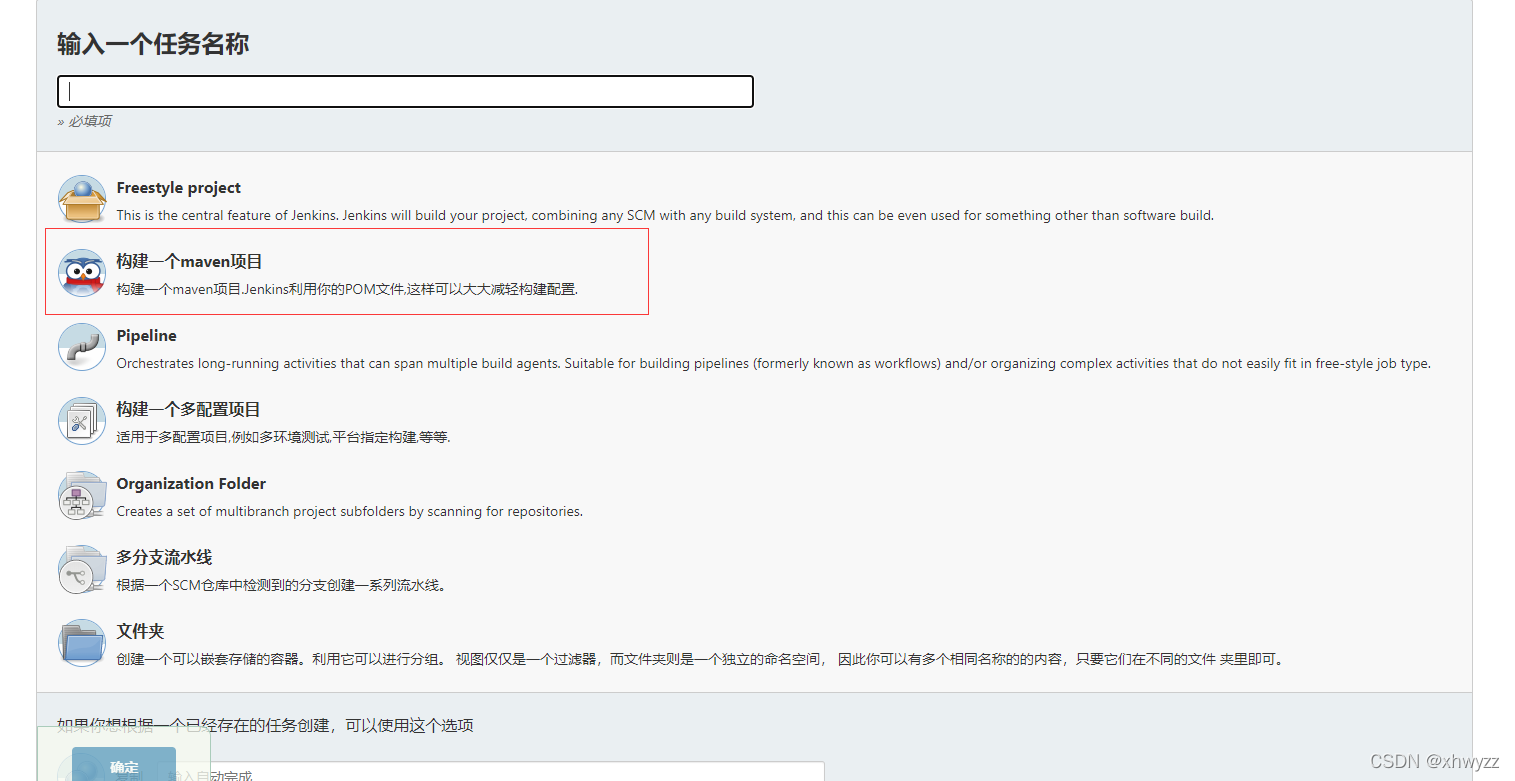
Task: Click the multibranch subfolders description text
Action: [349, 511]
